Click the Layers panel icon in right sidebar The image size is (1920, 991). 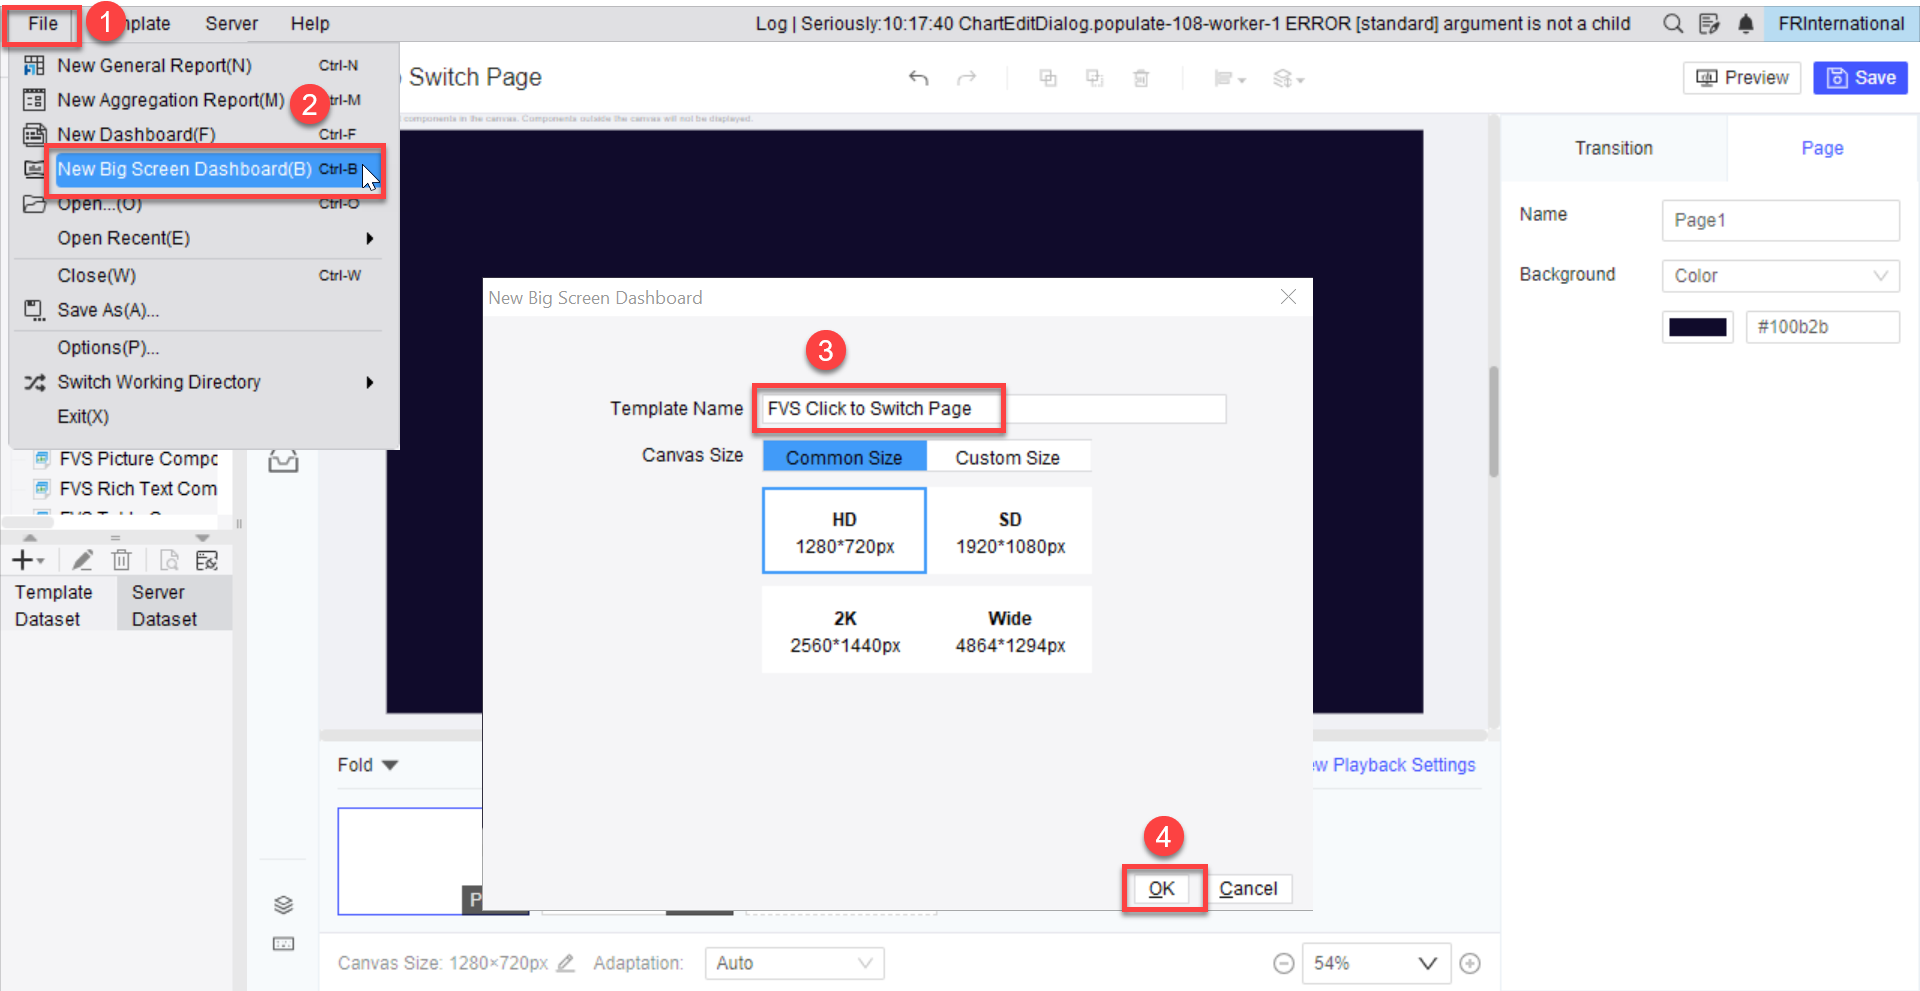[283, 904]
